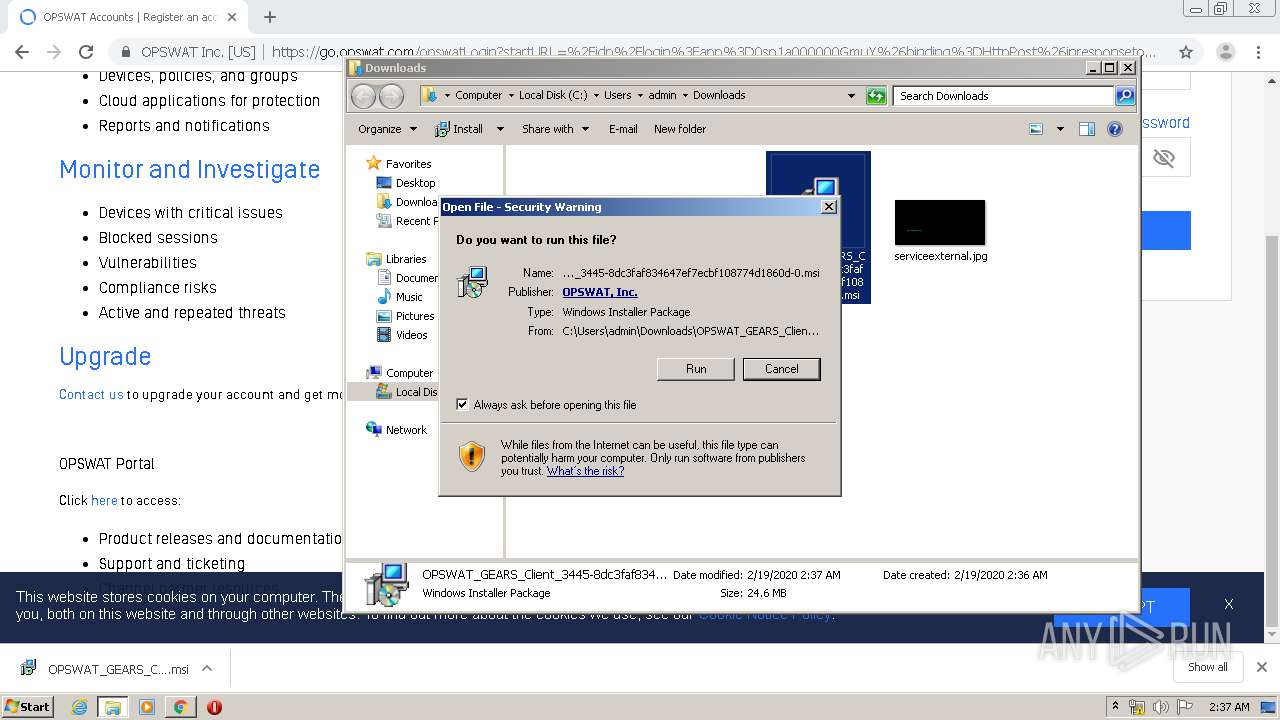Open Explorer help question-mark icon
The width and height of the screenshot is (1280, 720).
(x=1115, y=129)
